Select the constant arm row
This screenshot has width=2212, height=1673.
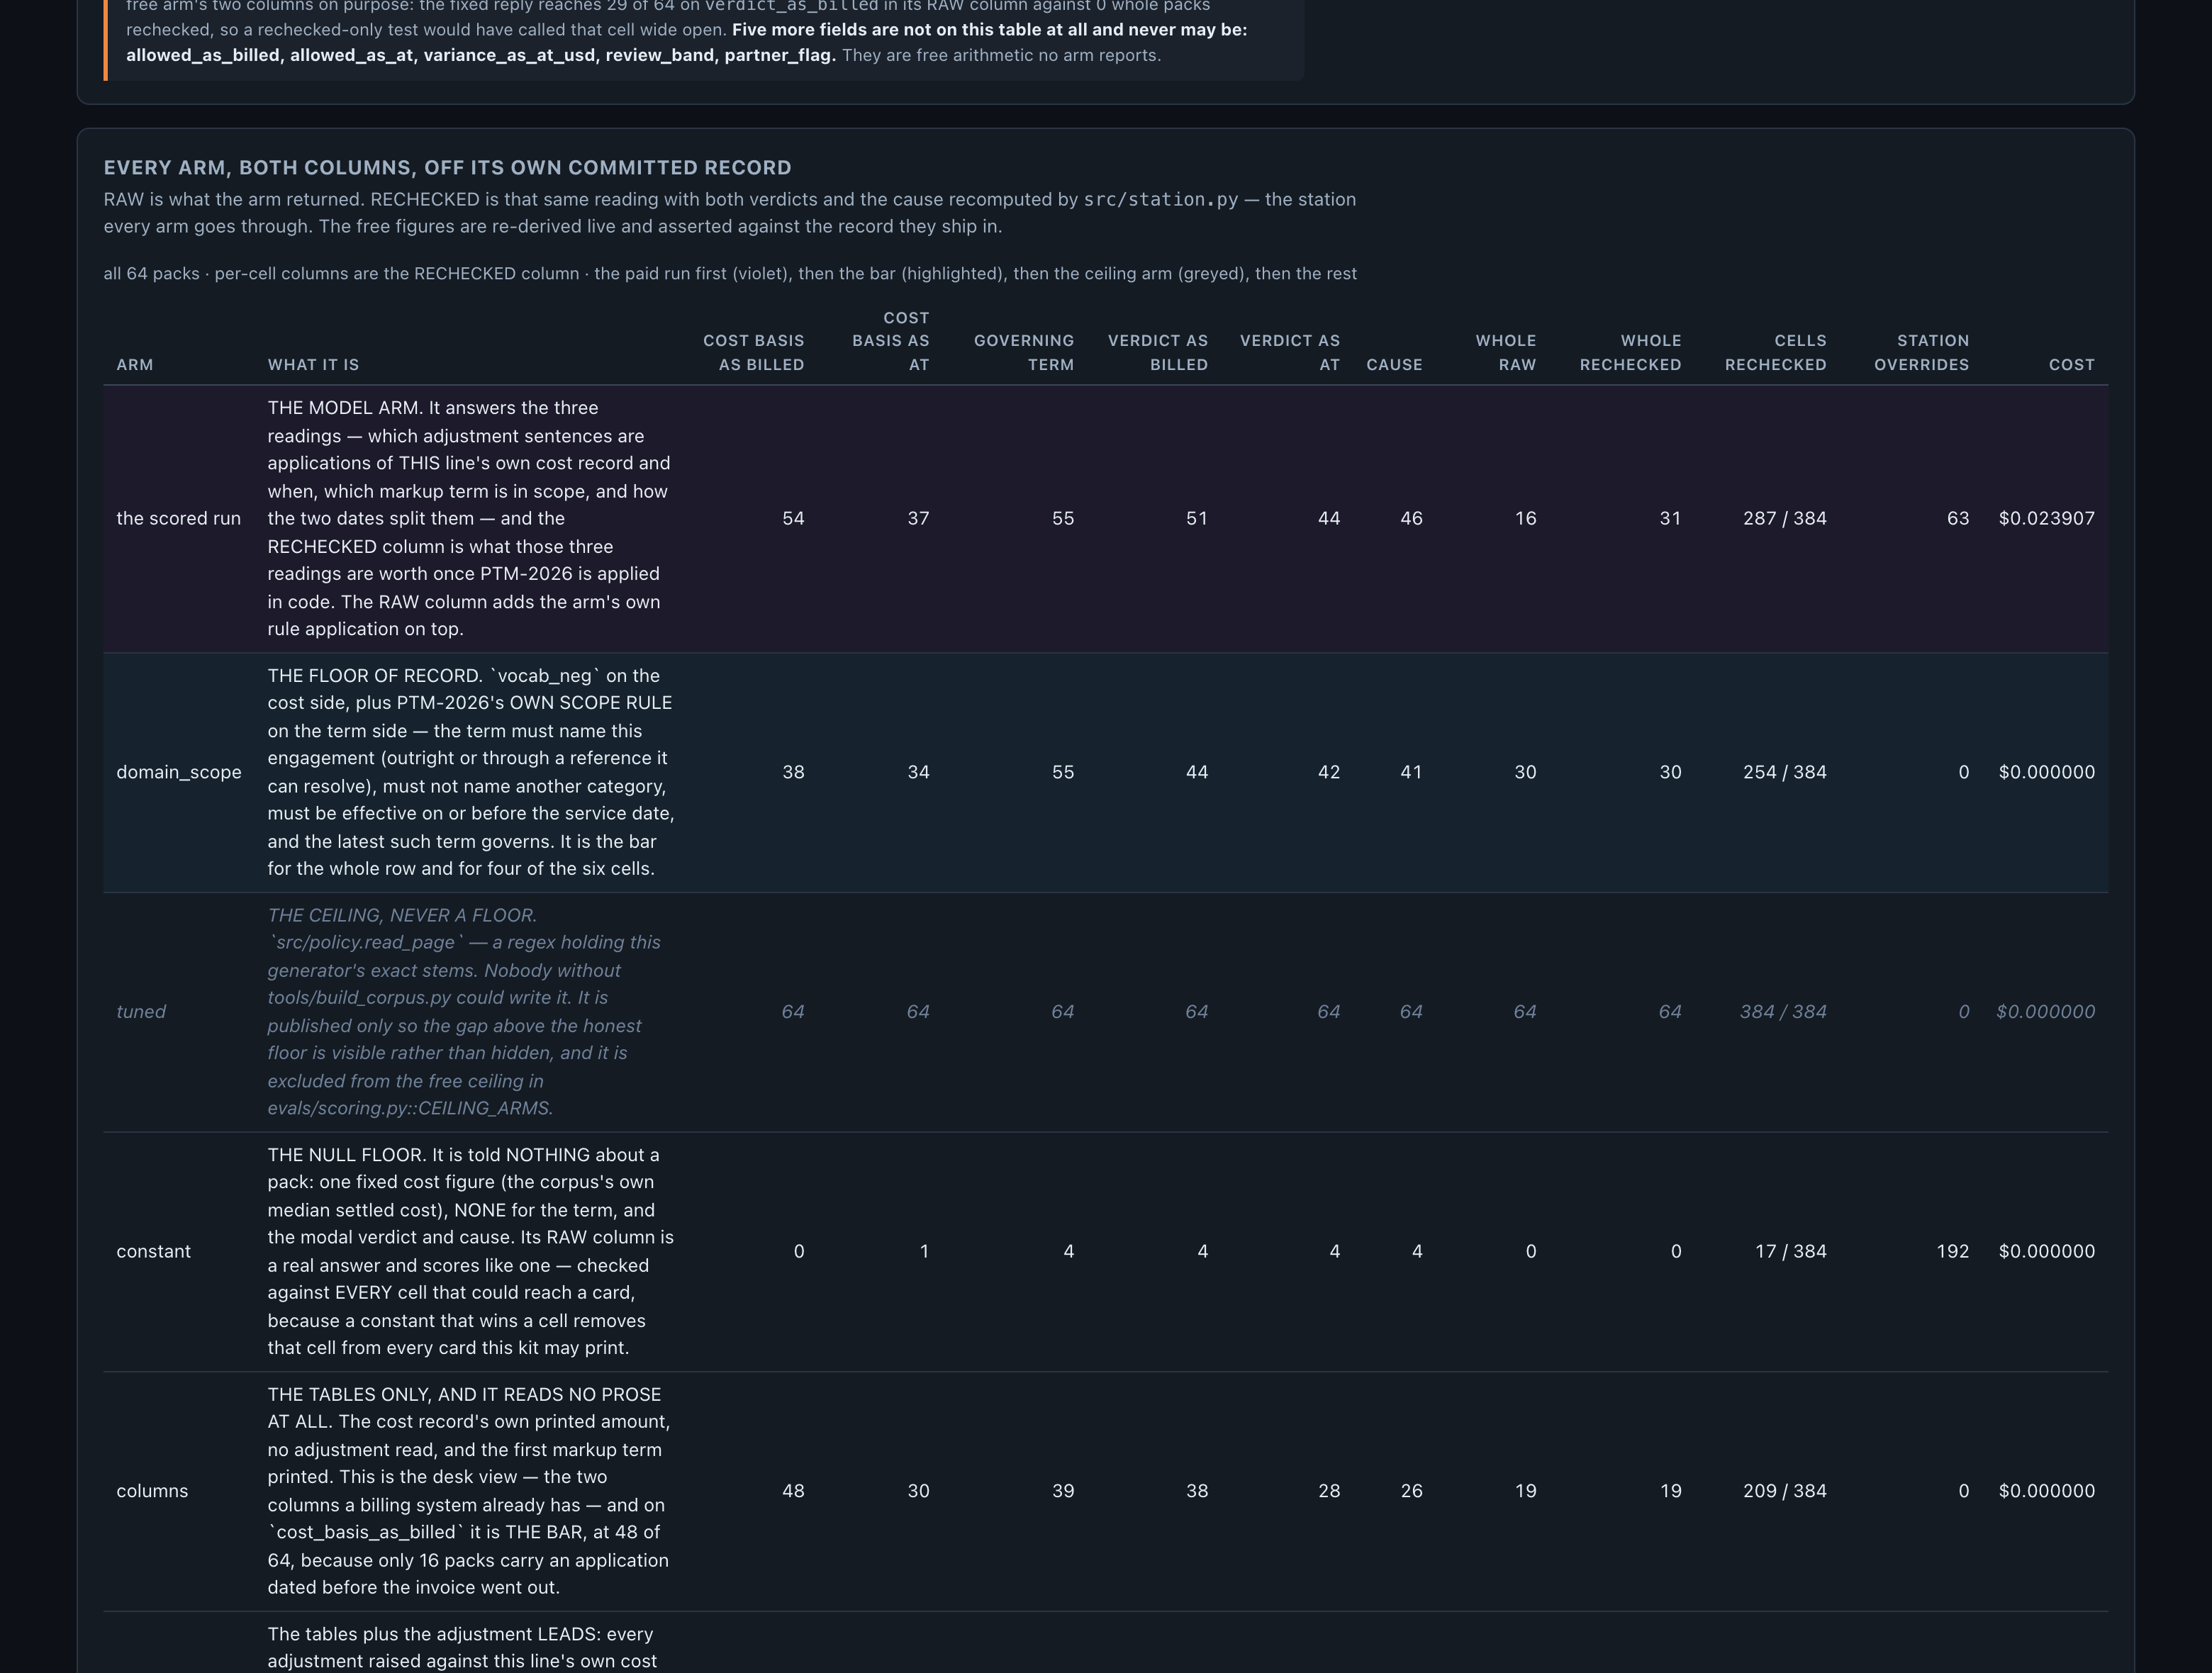coord(1105,1251)
